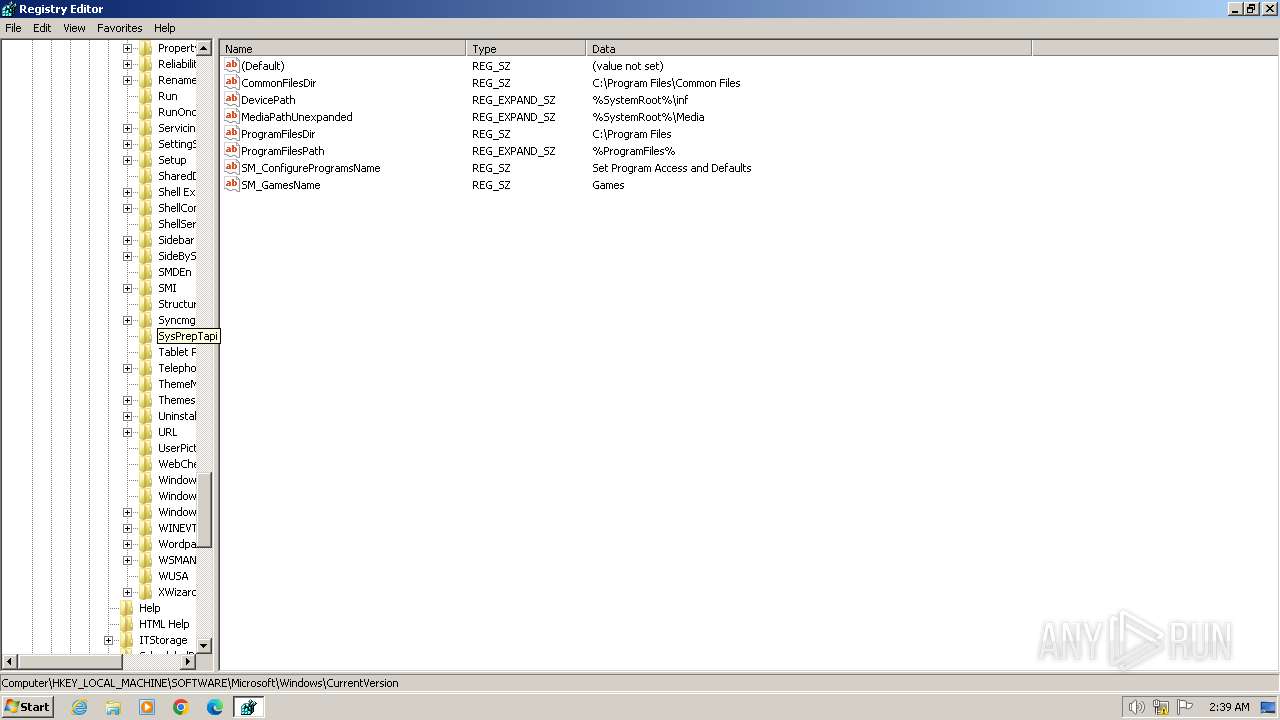
Task: Select the WebChe tree key
Action: 177,464
